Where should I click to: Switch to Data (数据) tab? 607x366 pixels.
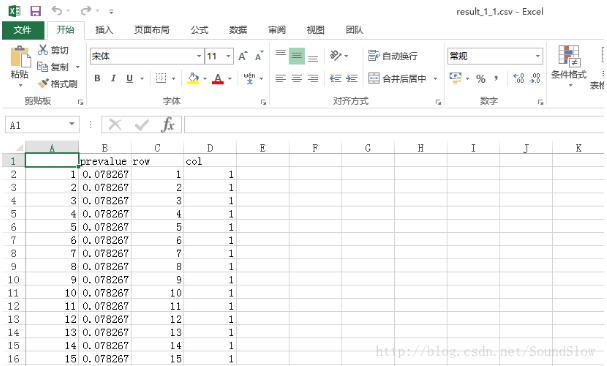[238, 30]
